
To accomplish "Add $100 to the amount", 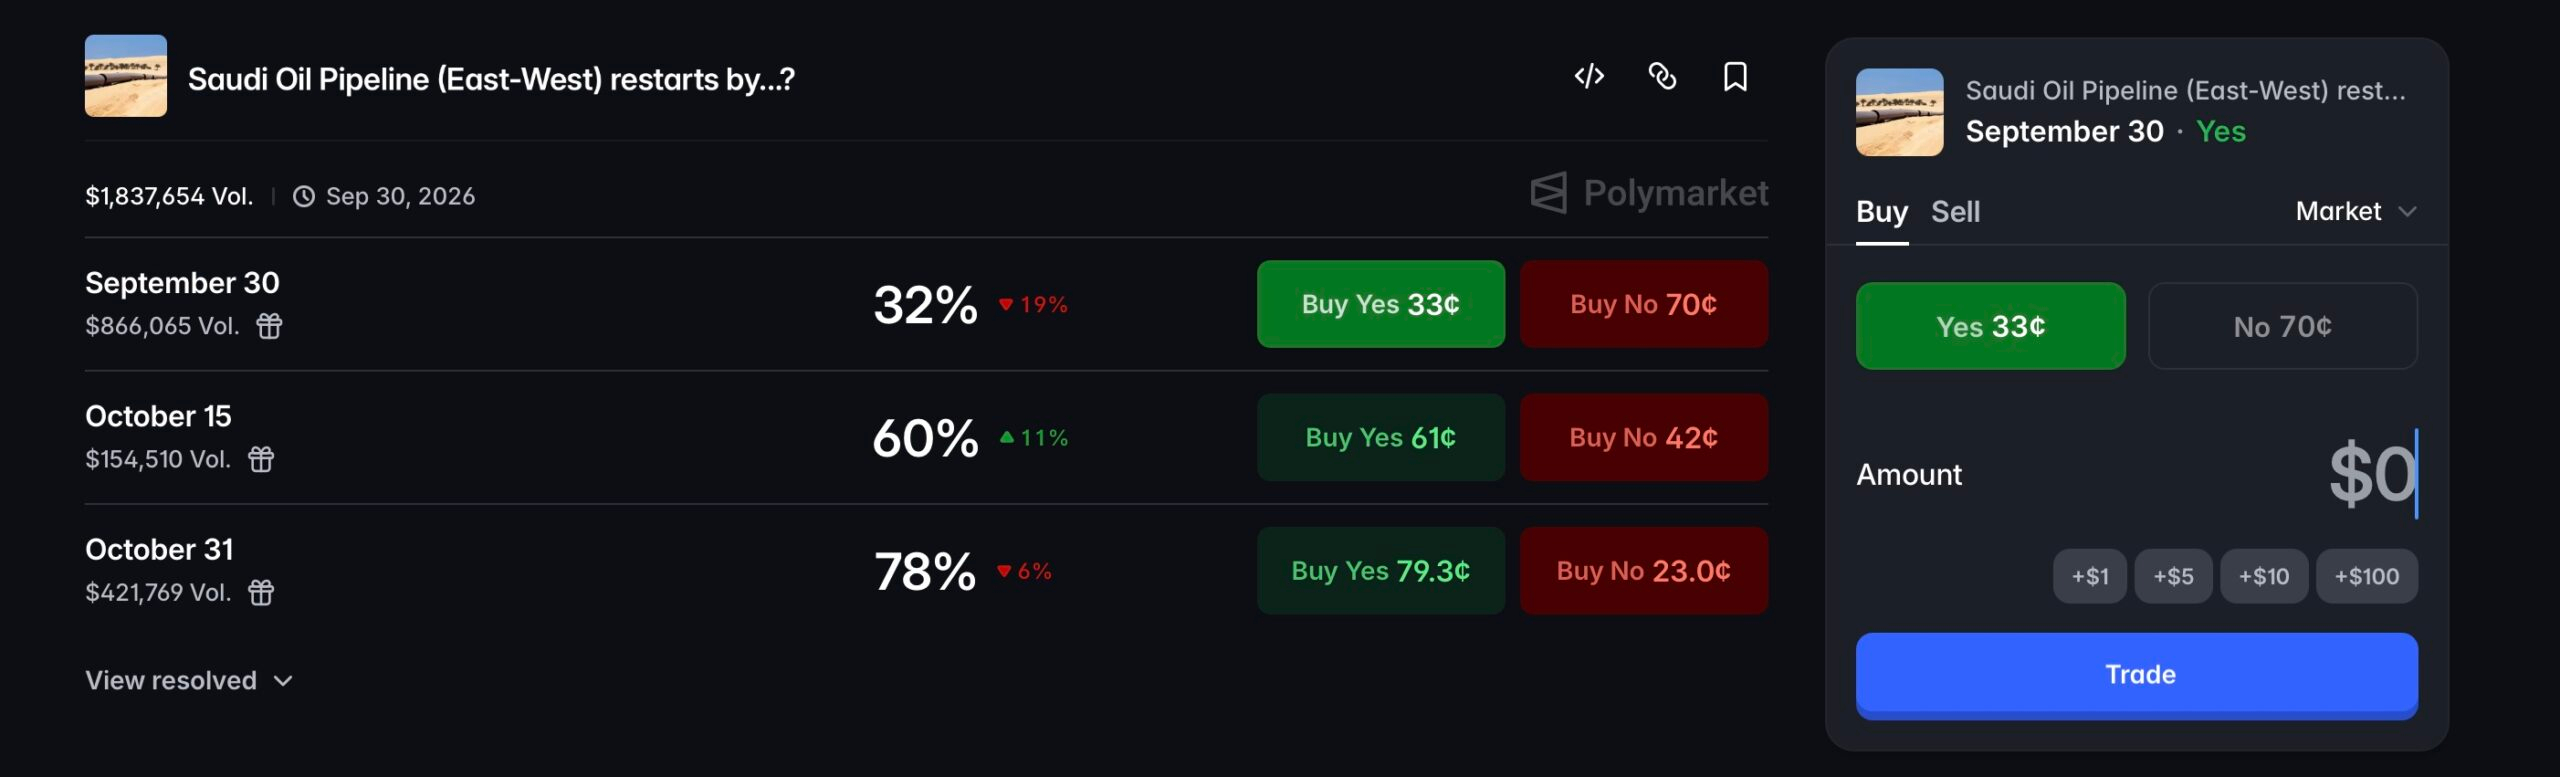I will point(2366,576).
